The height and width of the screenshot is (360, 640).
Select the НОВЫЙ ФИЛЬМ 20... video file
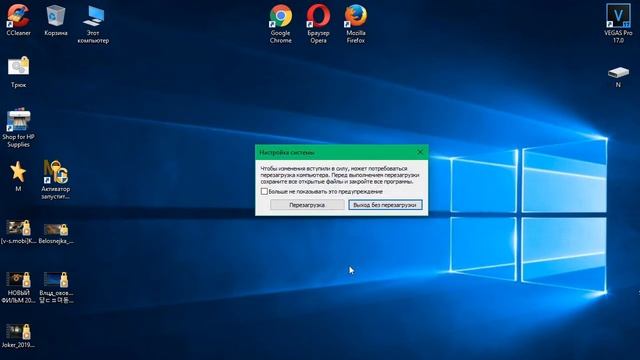pos(18,288)
